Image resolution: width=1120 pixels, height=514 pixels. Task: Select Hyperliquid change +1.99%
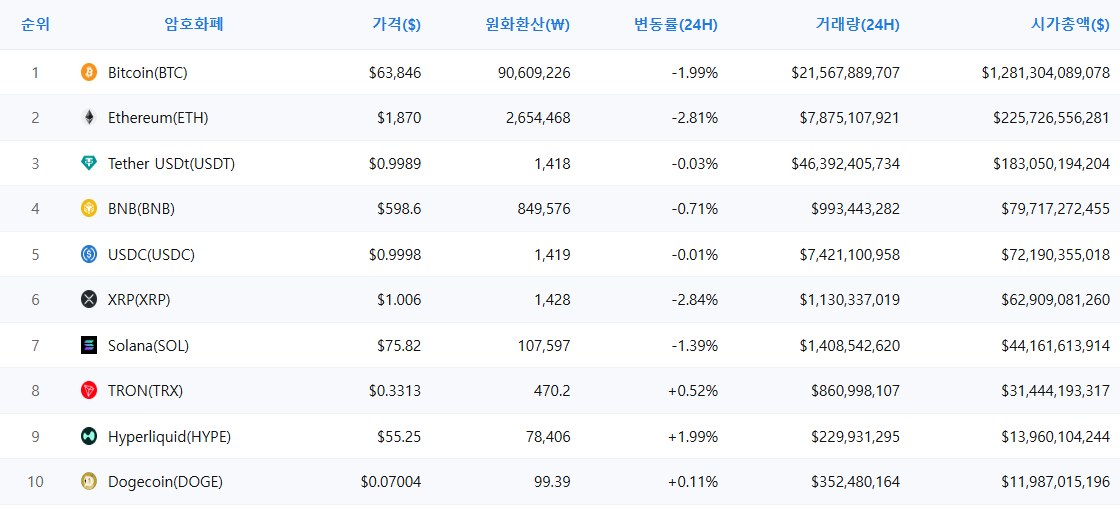(x=693, y=436)
